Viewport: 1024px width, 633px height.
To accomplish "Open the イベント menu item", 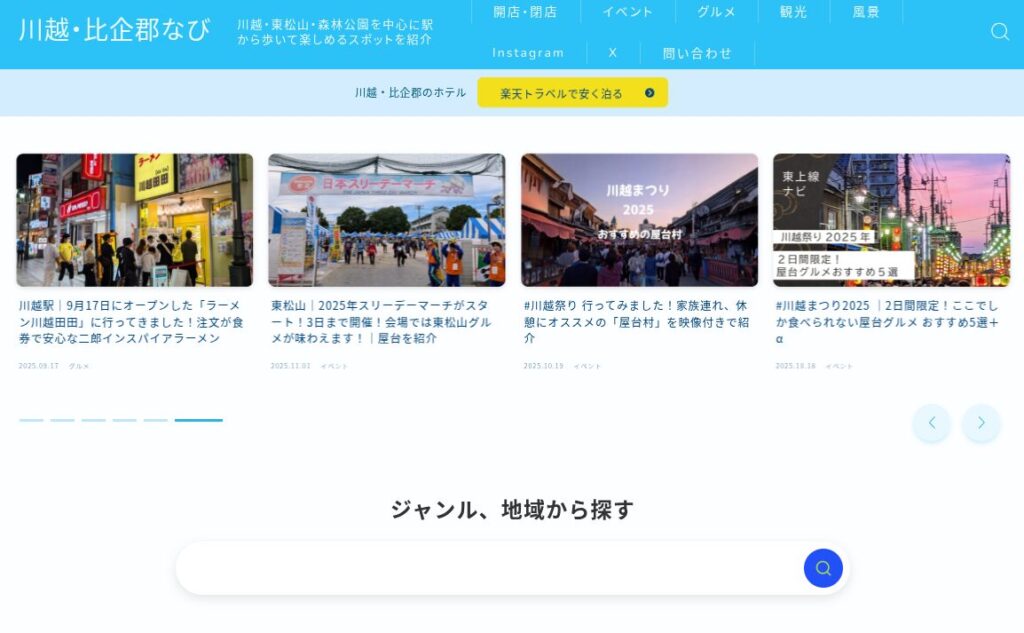I will (627, 12).
